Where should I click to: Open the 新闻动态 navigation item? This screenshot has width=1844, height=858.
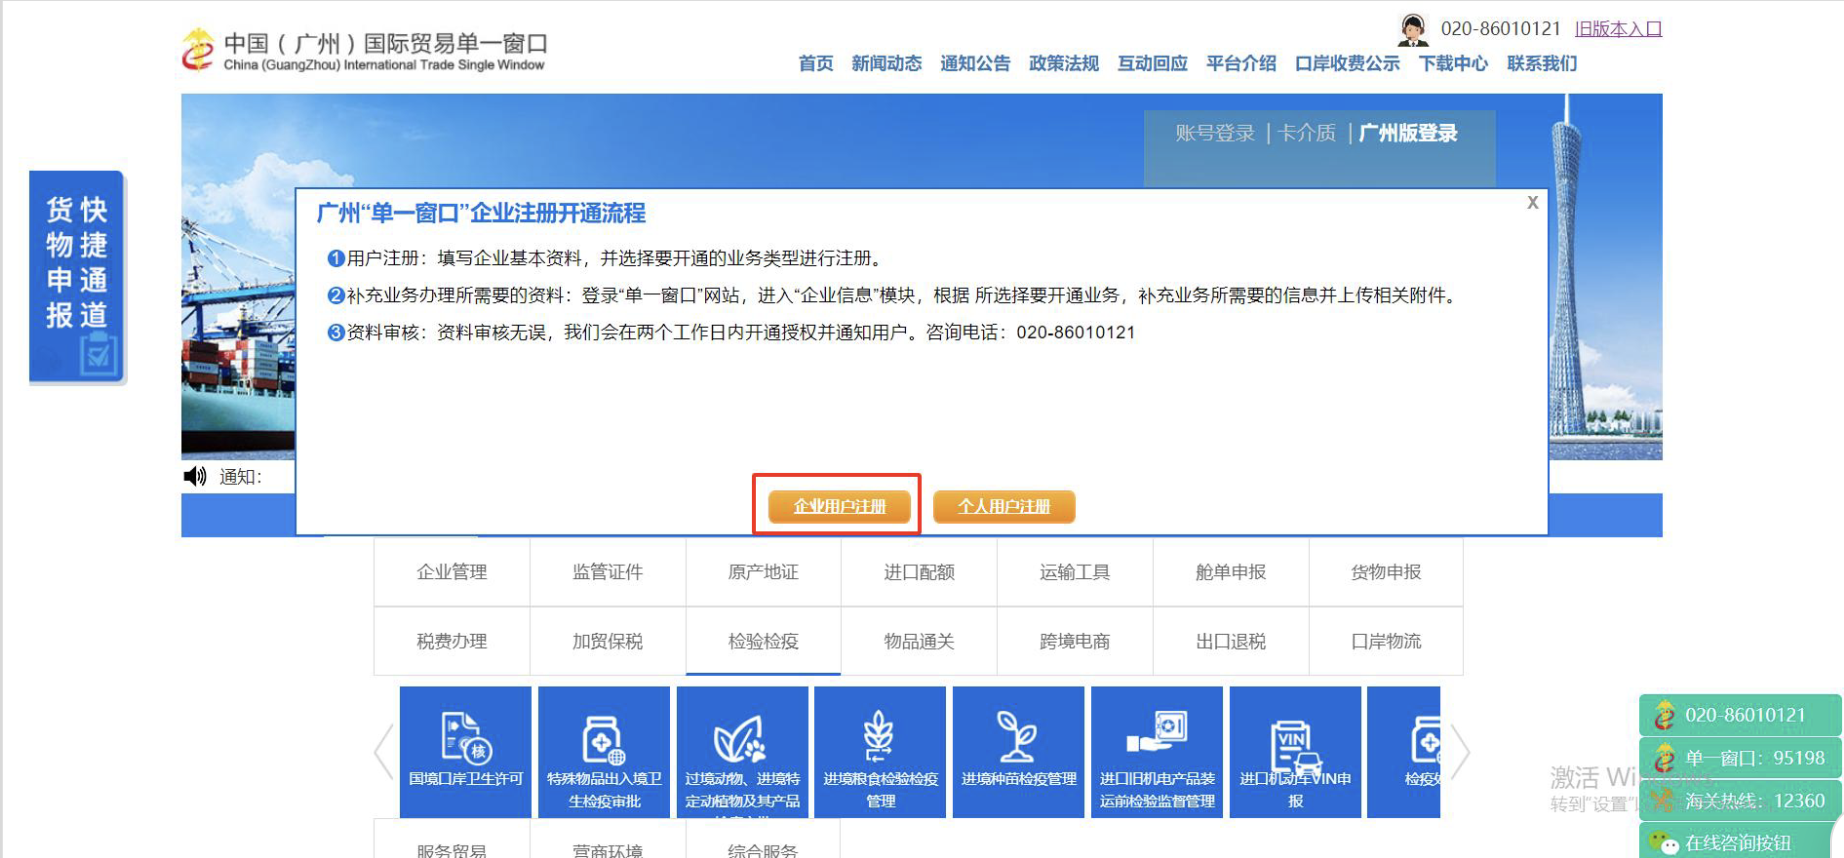pyautogui.click(x=886, y=64)
